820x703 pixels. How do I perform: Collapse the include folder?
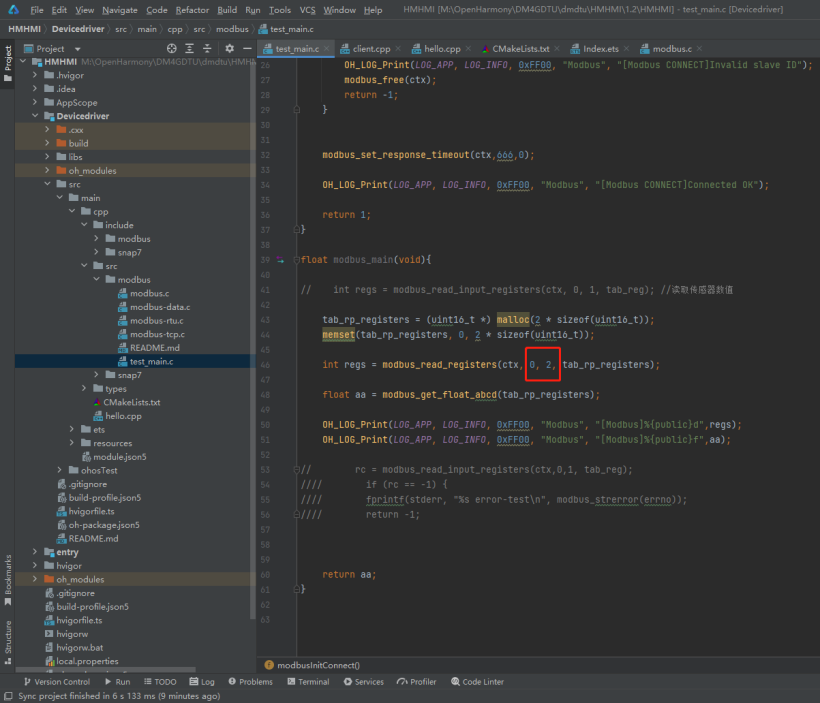(x=84, y=225)
